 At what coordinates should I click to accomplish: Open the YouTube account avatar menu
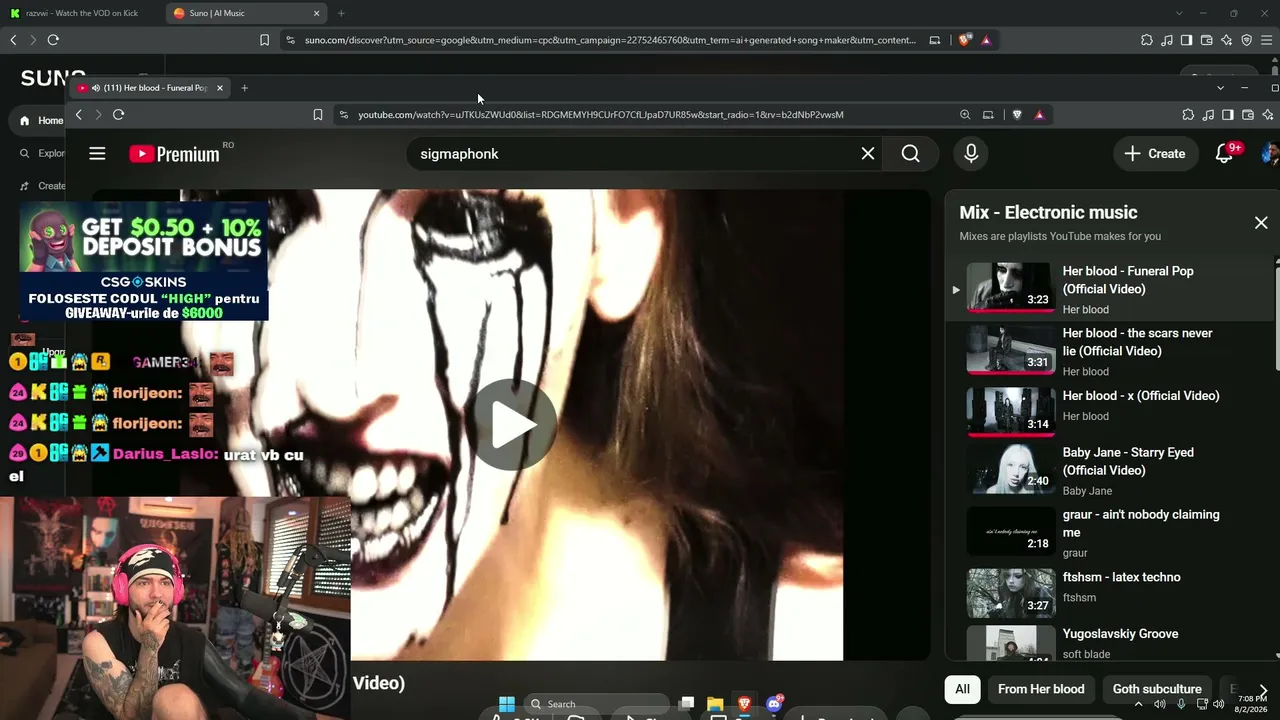1271,154
